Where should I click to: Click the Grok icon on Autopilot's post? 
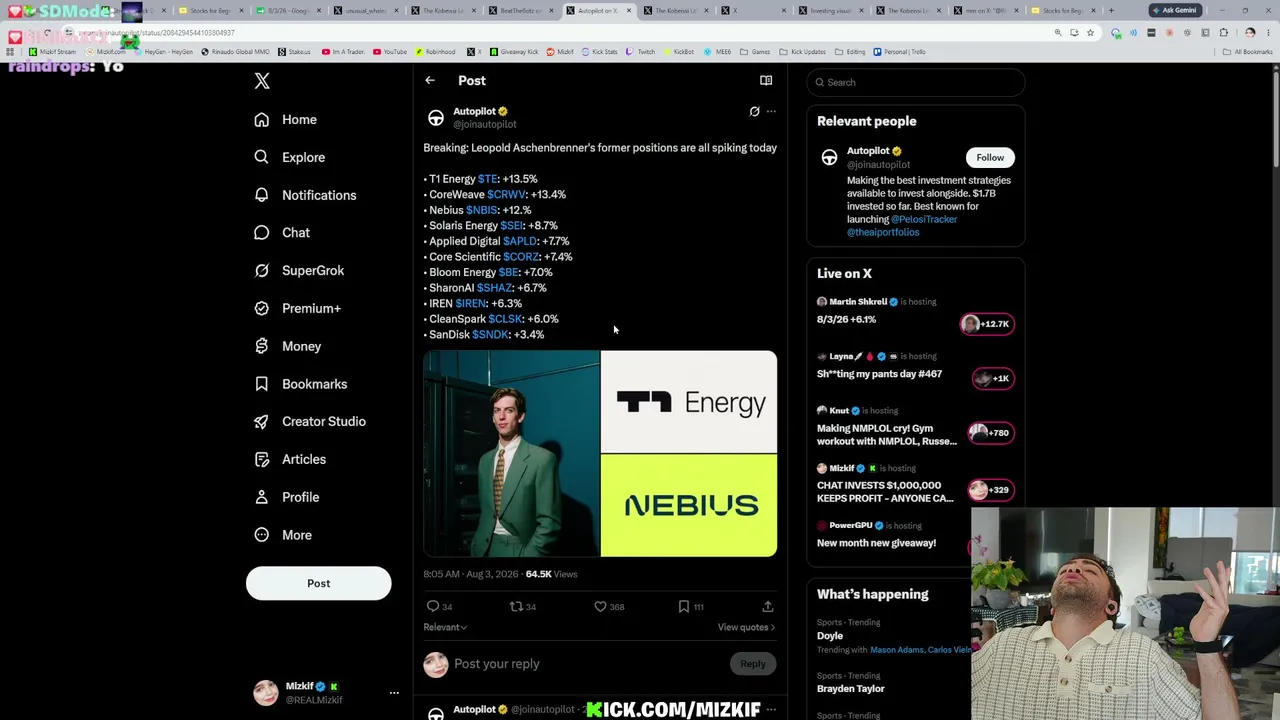tap(755, 112)
